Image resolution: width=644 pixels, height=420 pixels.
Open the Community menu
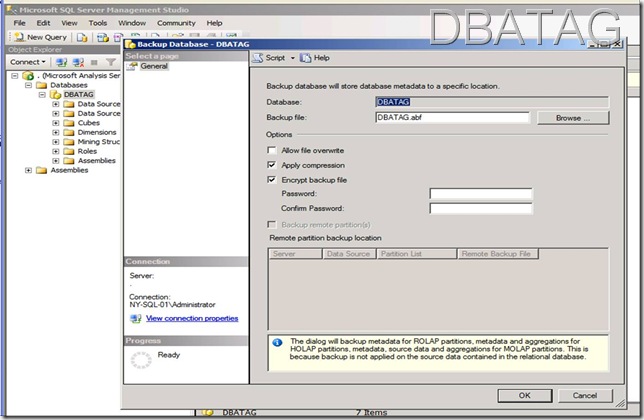click(176, 23)
